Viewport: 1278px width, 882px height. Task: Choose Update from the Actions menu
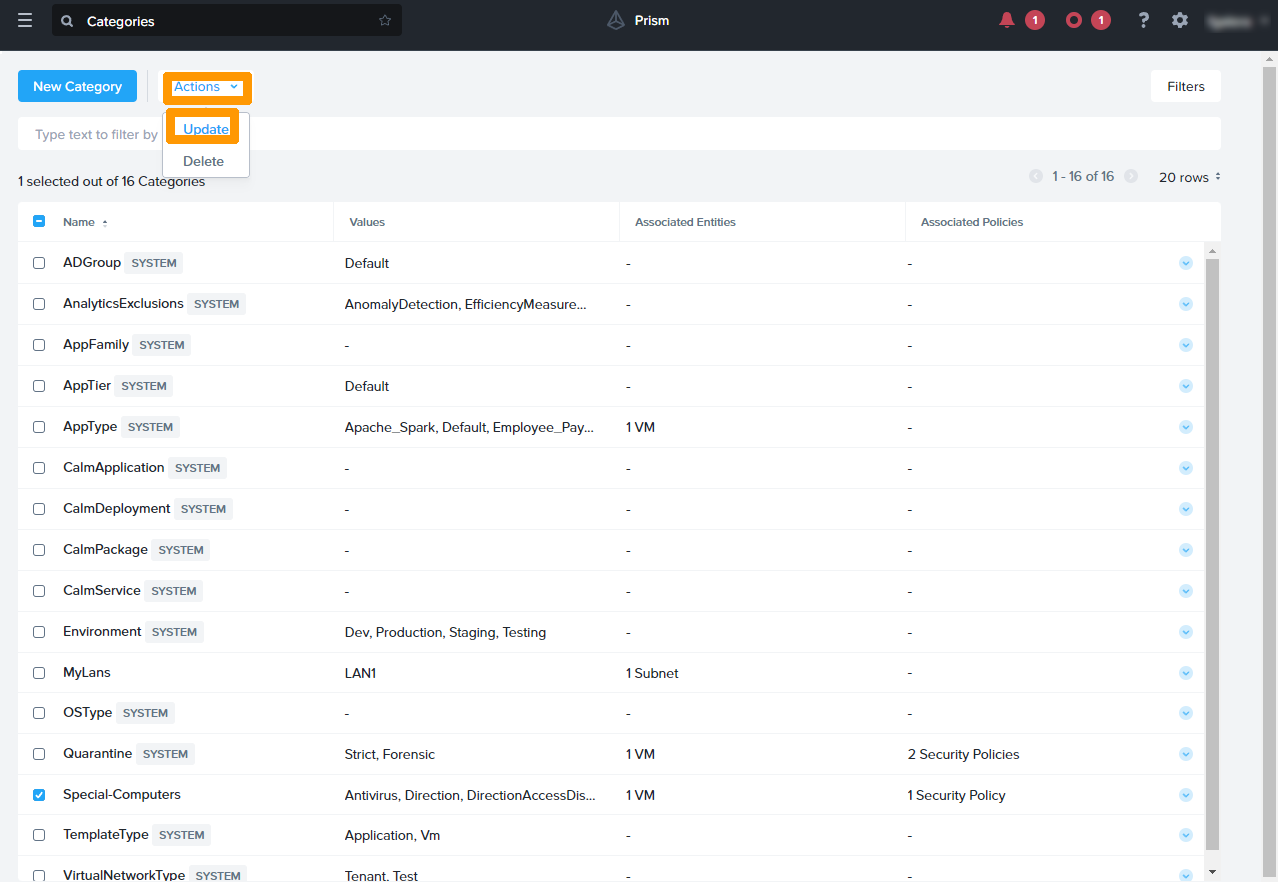[206, 129]
